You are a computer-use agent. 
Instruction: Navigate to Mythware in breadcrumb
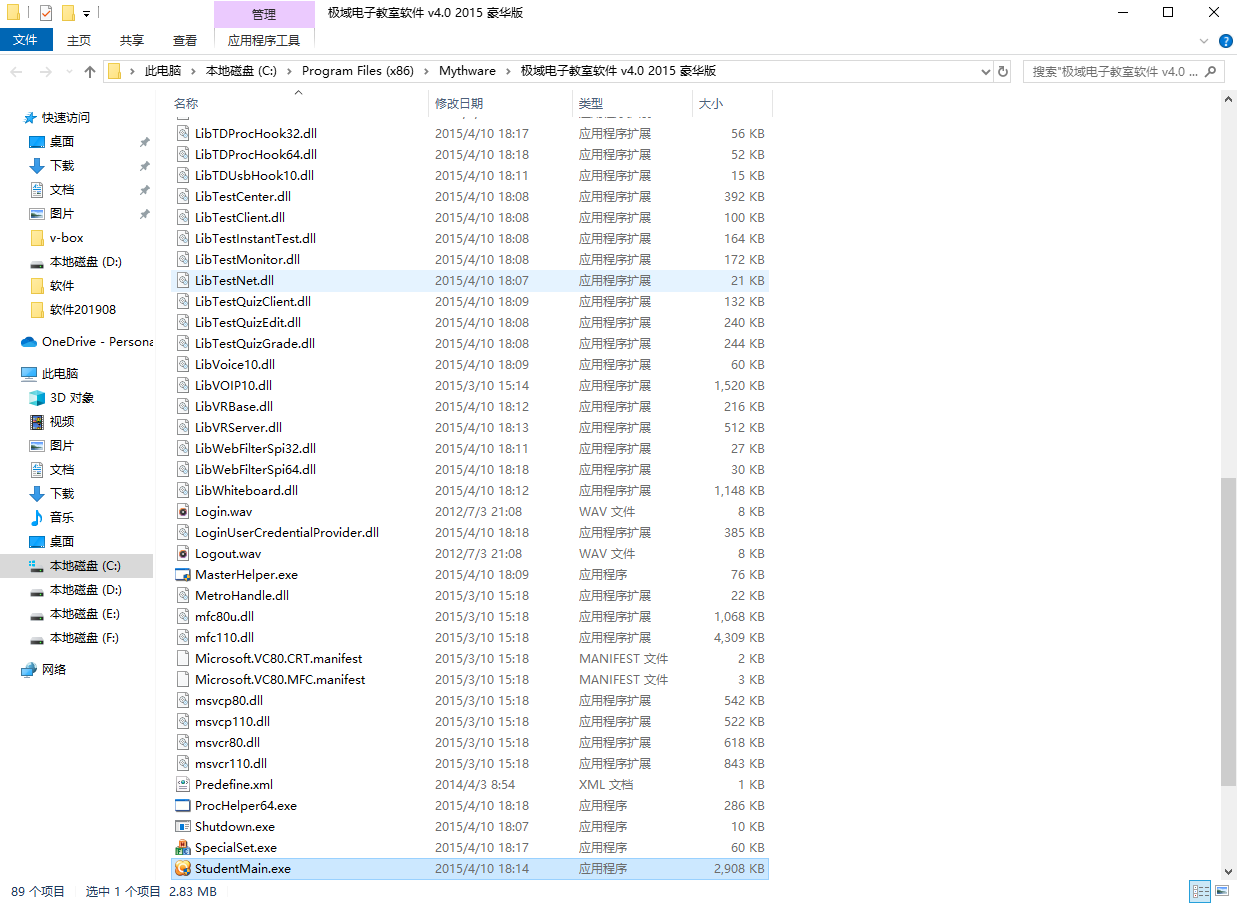click(467, 71)
